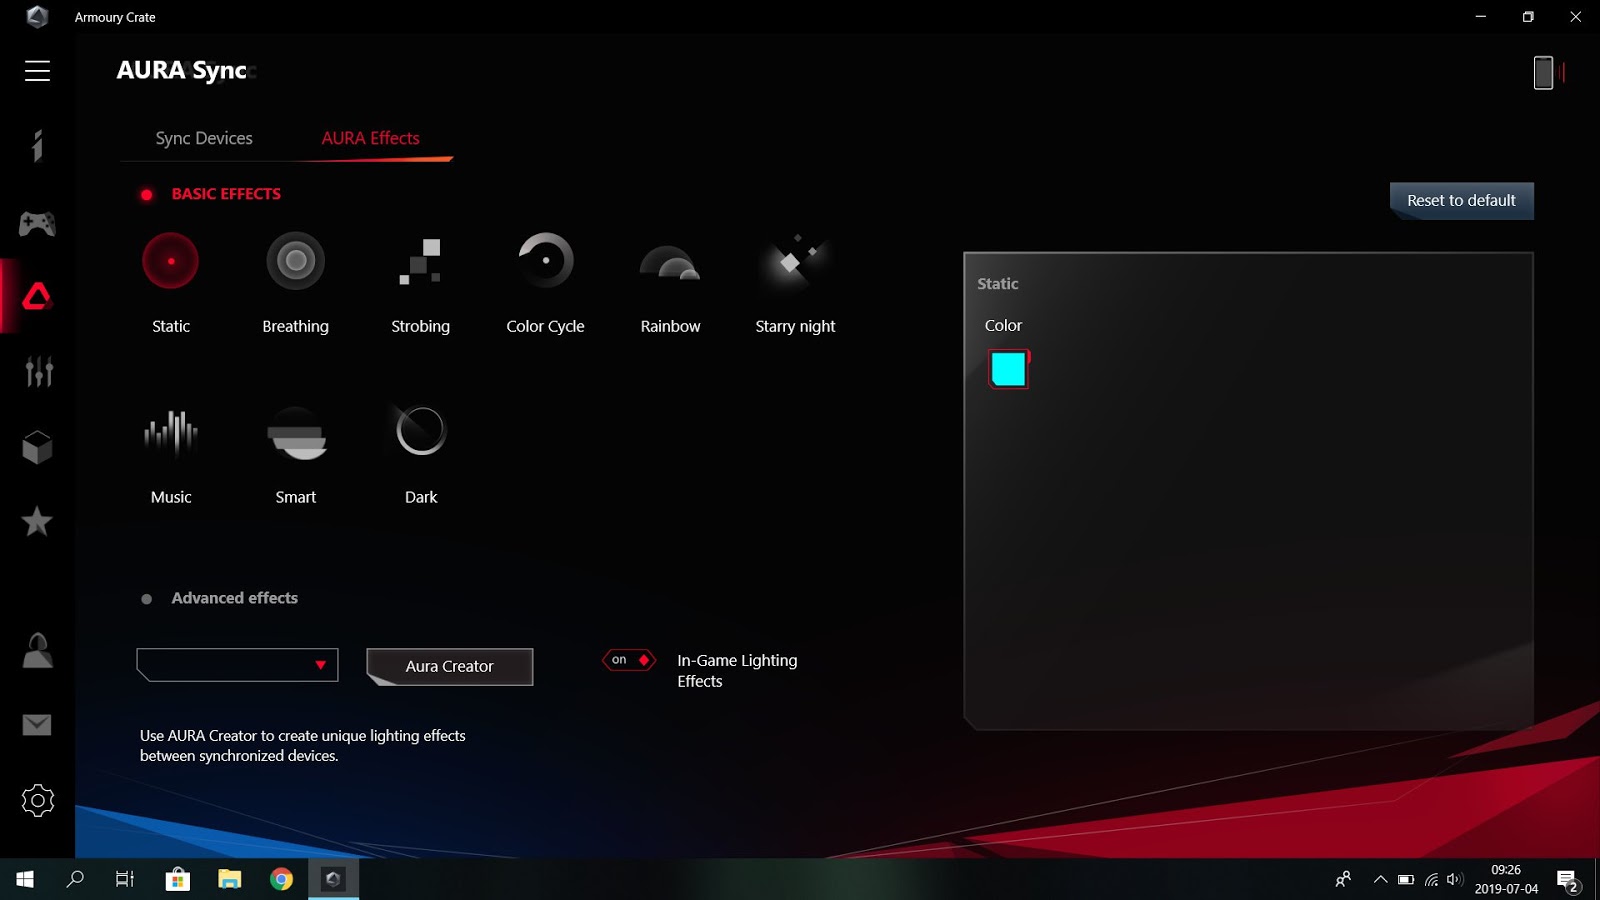The width and height of the screenshot is (1600, 900).
Task: Open the settings gear in sidebar
Action: pyautogui.click(x=37, y=800)
